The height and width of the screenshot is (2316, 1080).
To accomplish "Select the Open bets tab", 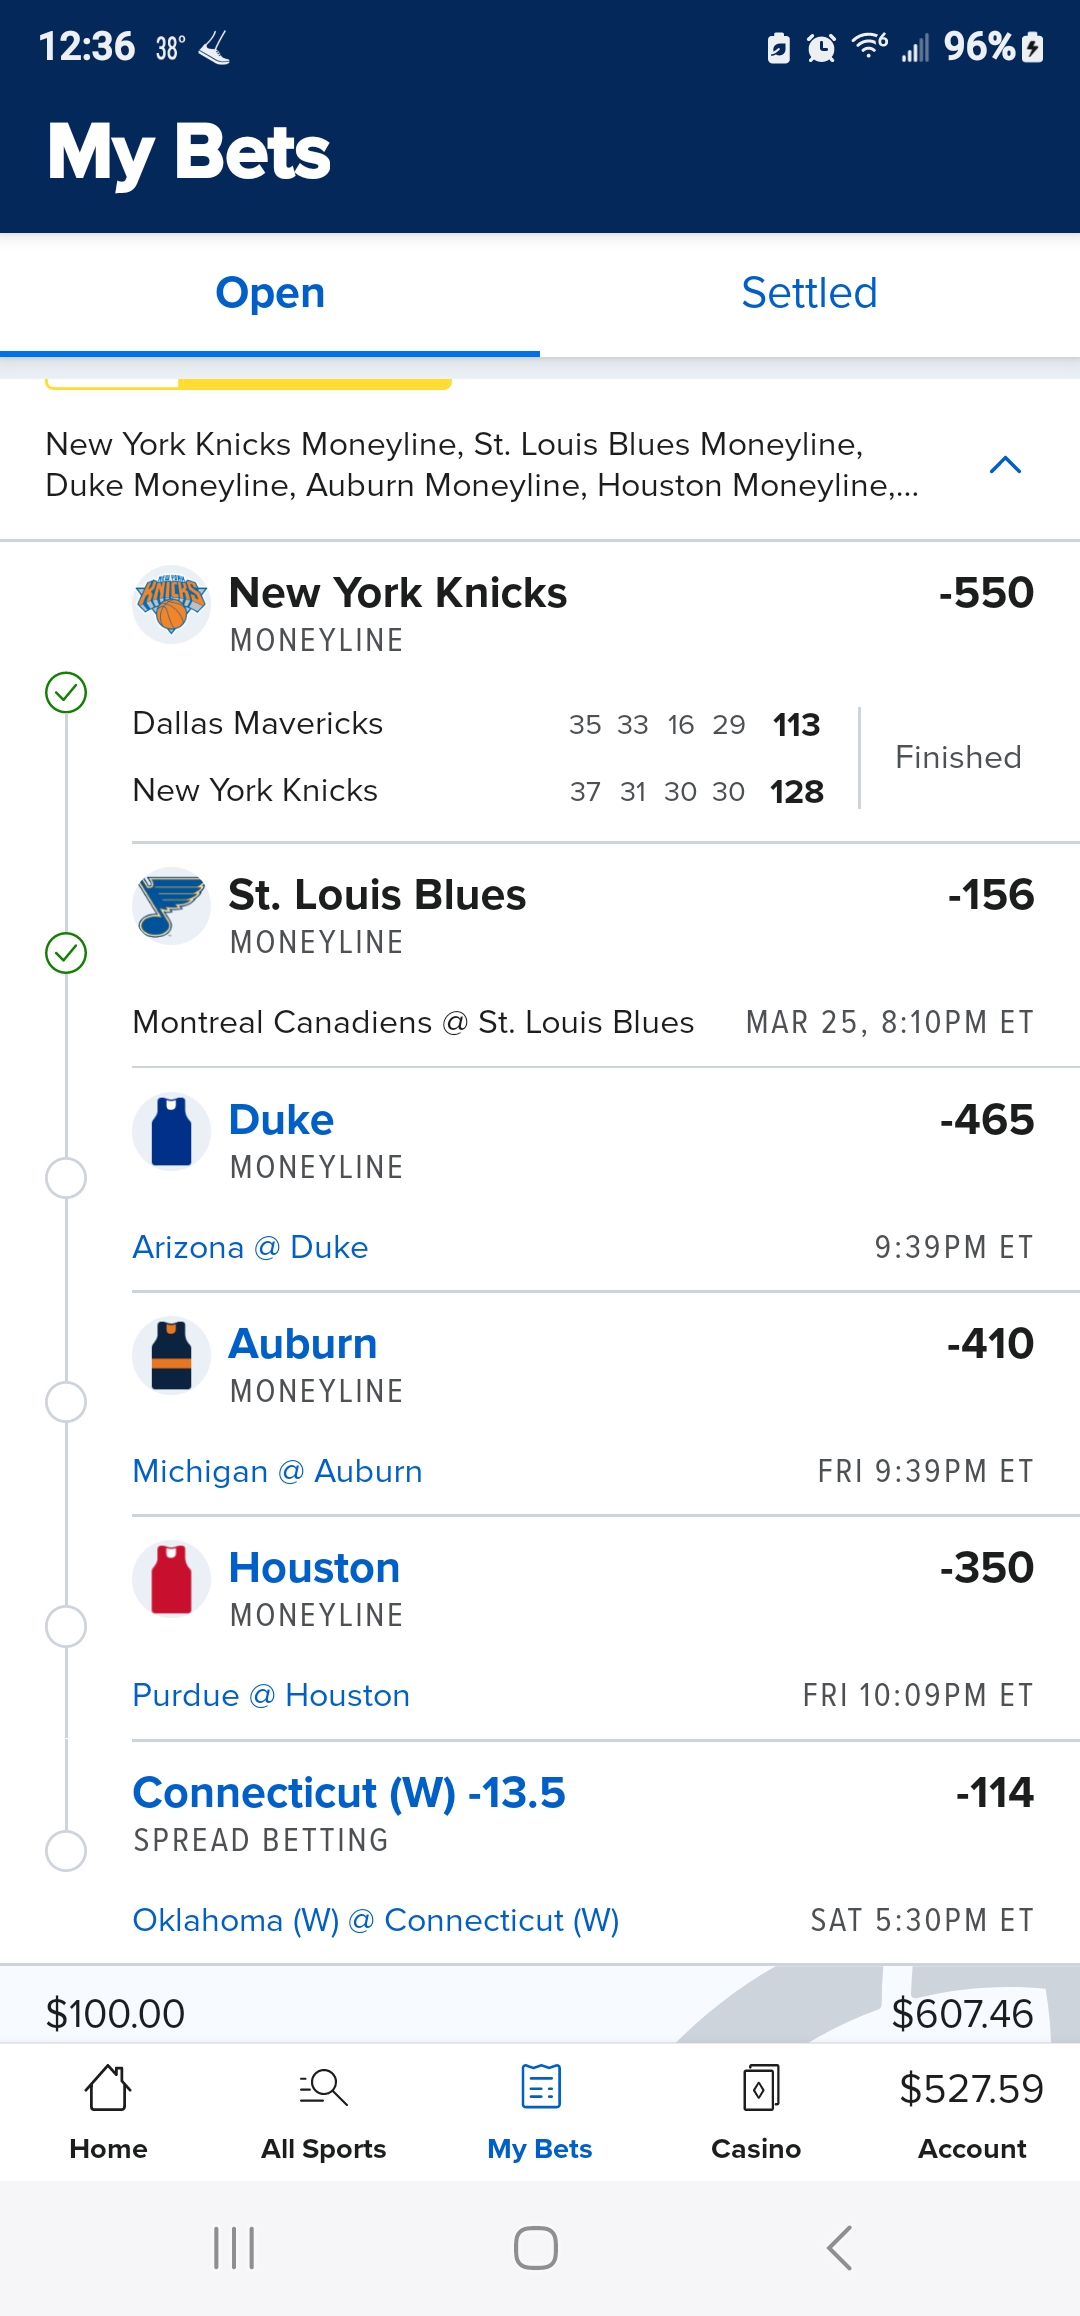I will (x=270, y=294).
